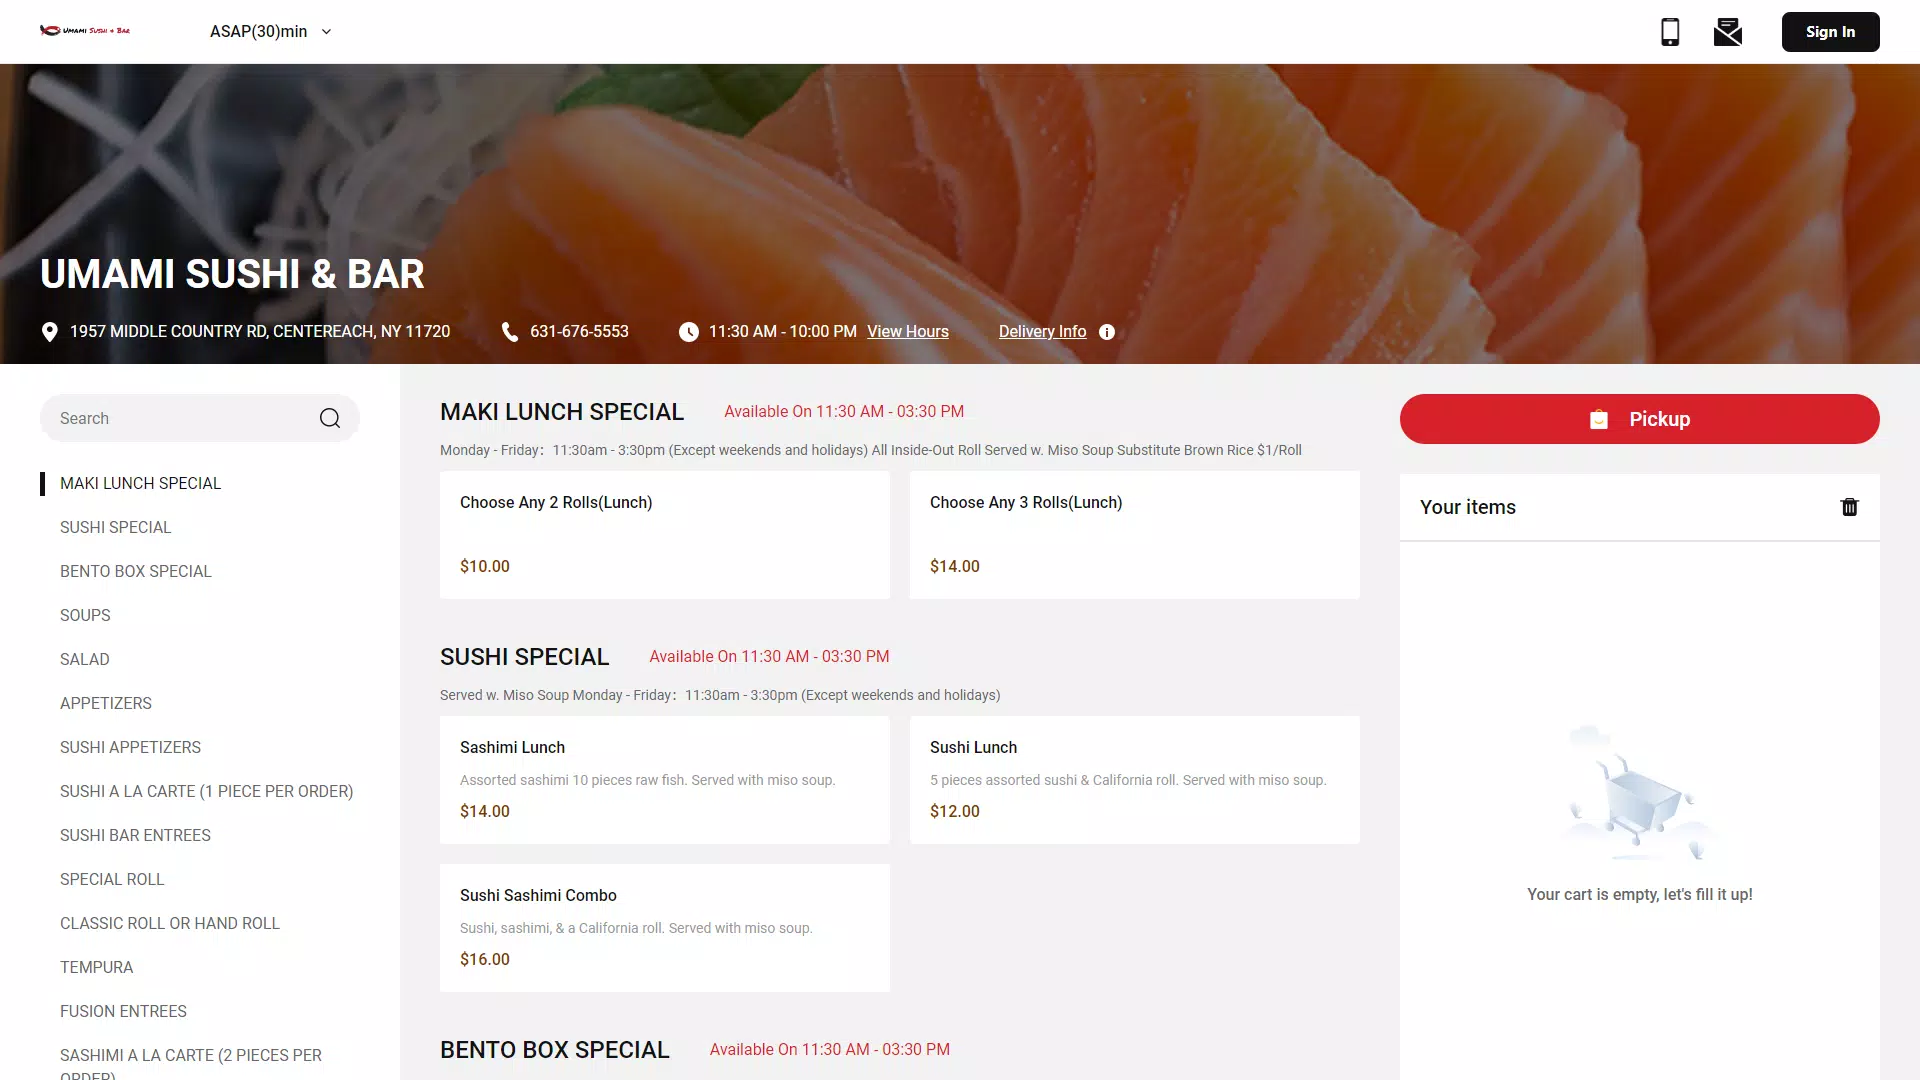Image resolution: width=1920 pixels, height=1080 pixels.
Task: Click the search magnifier icon
Action: point(330,418)
